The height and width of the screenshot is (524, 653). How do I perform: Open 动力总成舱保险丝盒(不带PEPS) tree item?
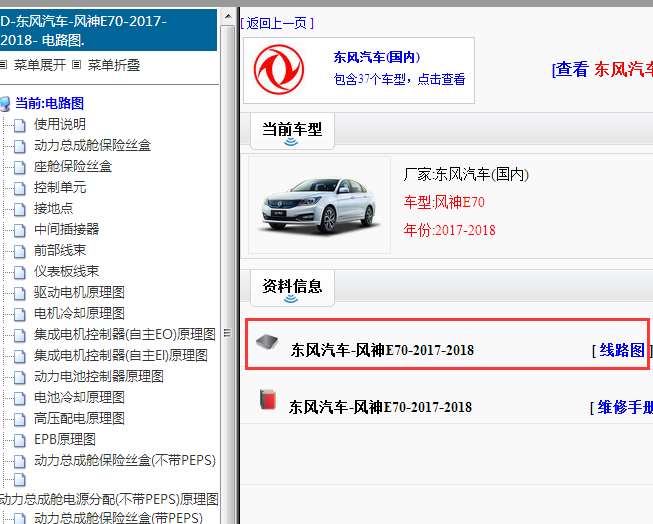125,460
